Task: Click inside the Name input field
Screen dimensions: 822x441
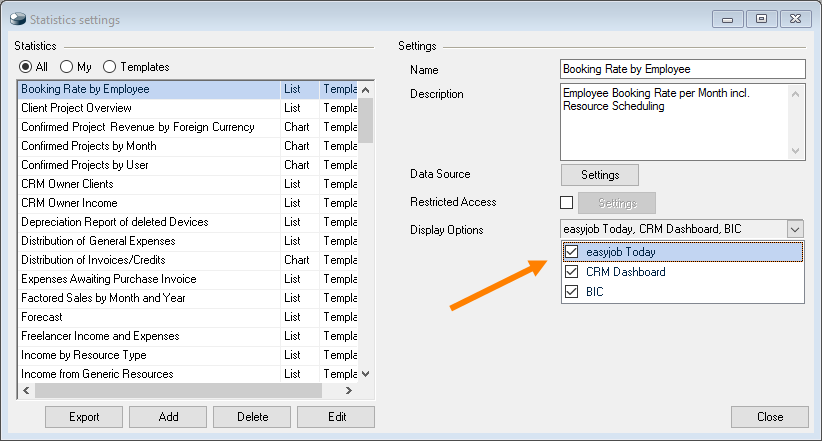Action: [682, 69]
